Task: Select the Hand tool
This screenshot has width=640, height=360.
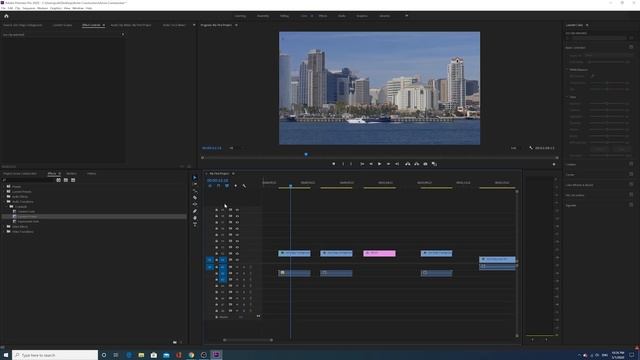Action: click(x=195, y=218)
